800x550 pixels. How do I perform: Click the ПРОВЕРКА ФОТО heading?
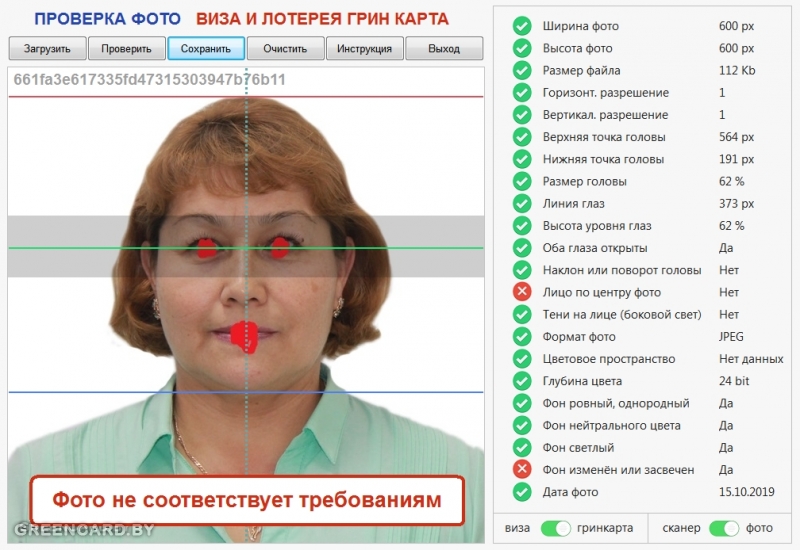point(107,19)
